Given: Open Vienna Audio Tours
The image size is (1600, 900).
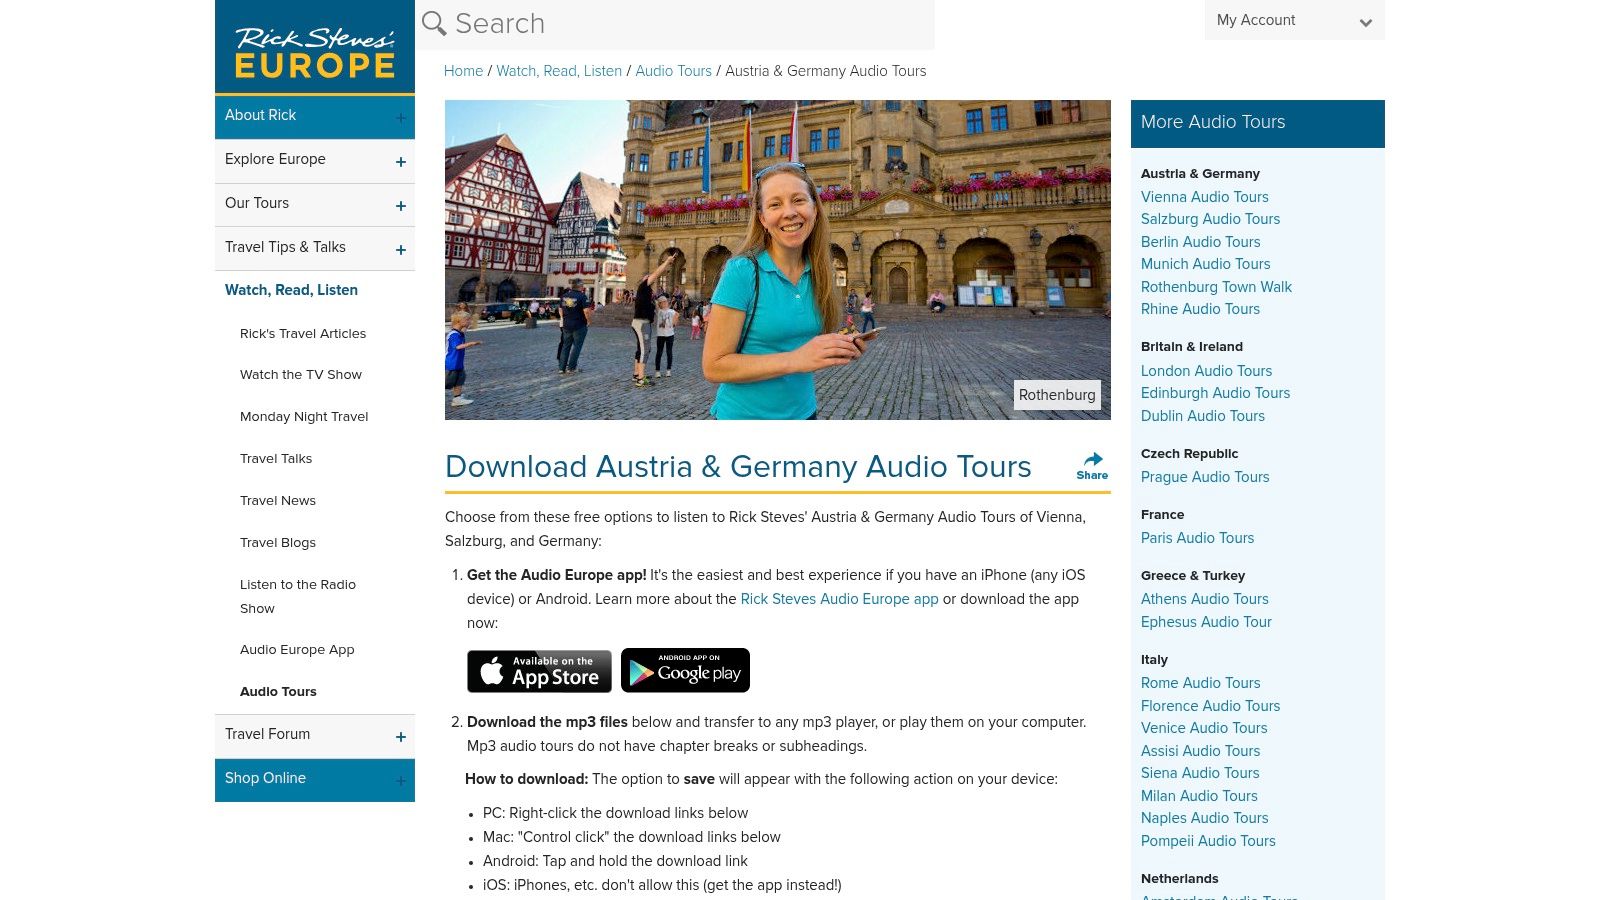Looking at the screenshot, I should pos(1204,197).
